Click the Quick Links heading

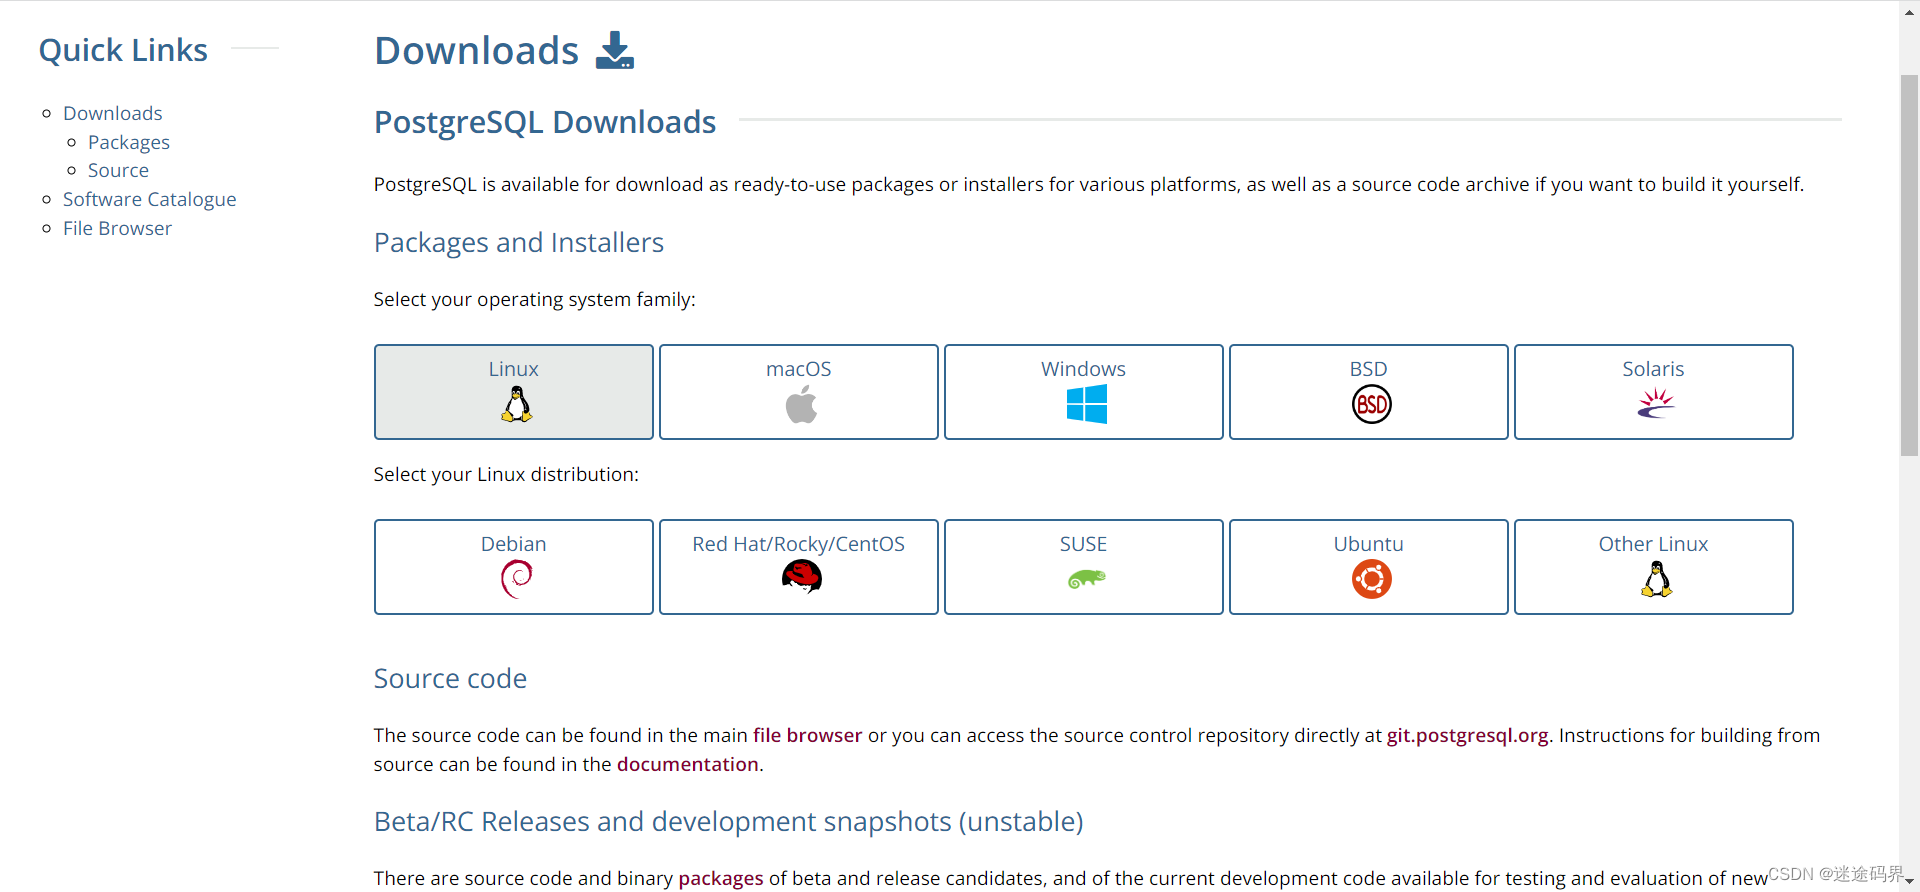point(123,50)
